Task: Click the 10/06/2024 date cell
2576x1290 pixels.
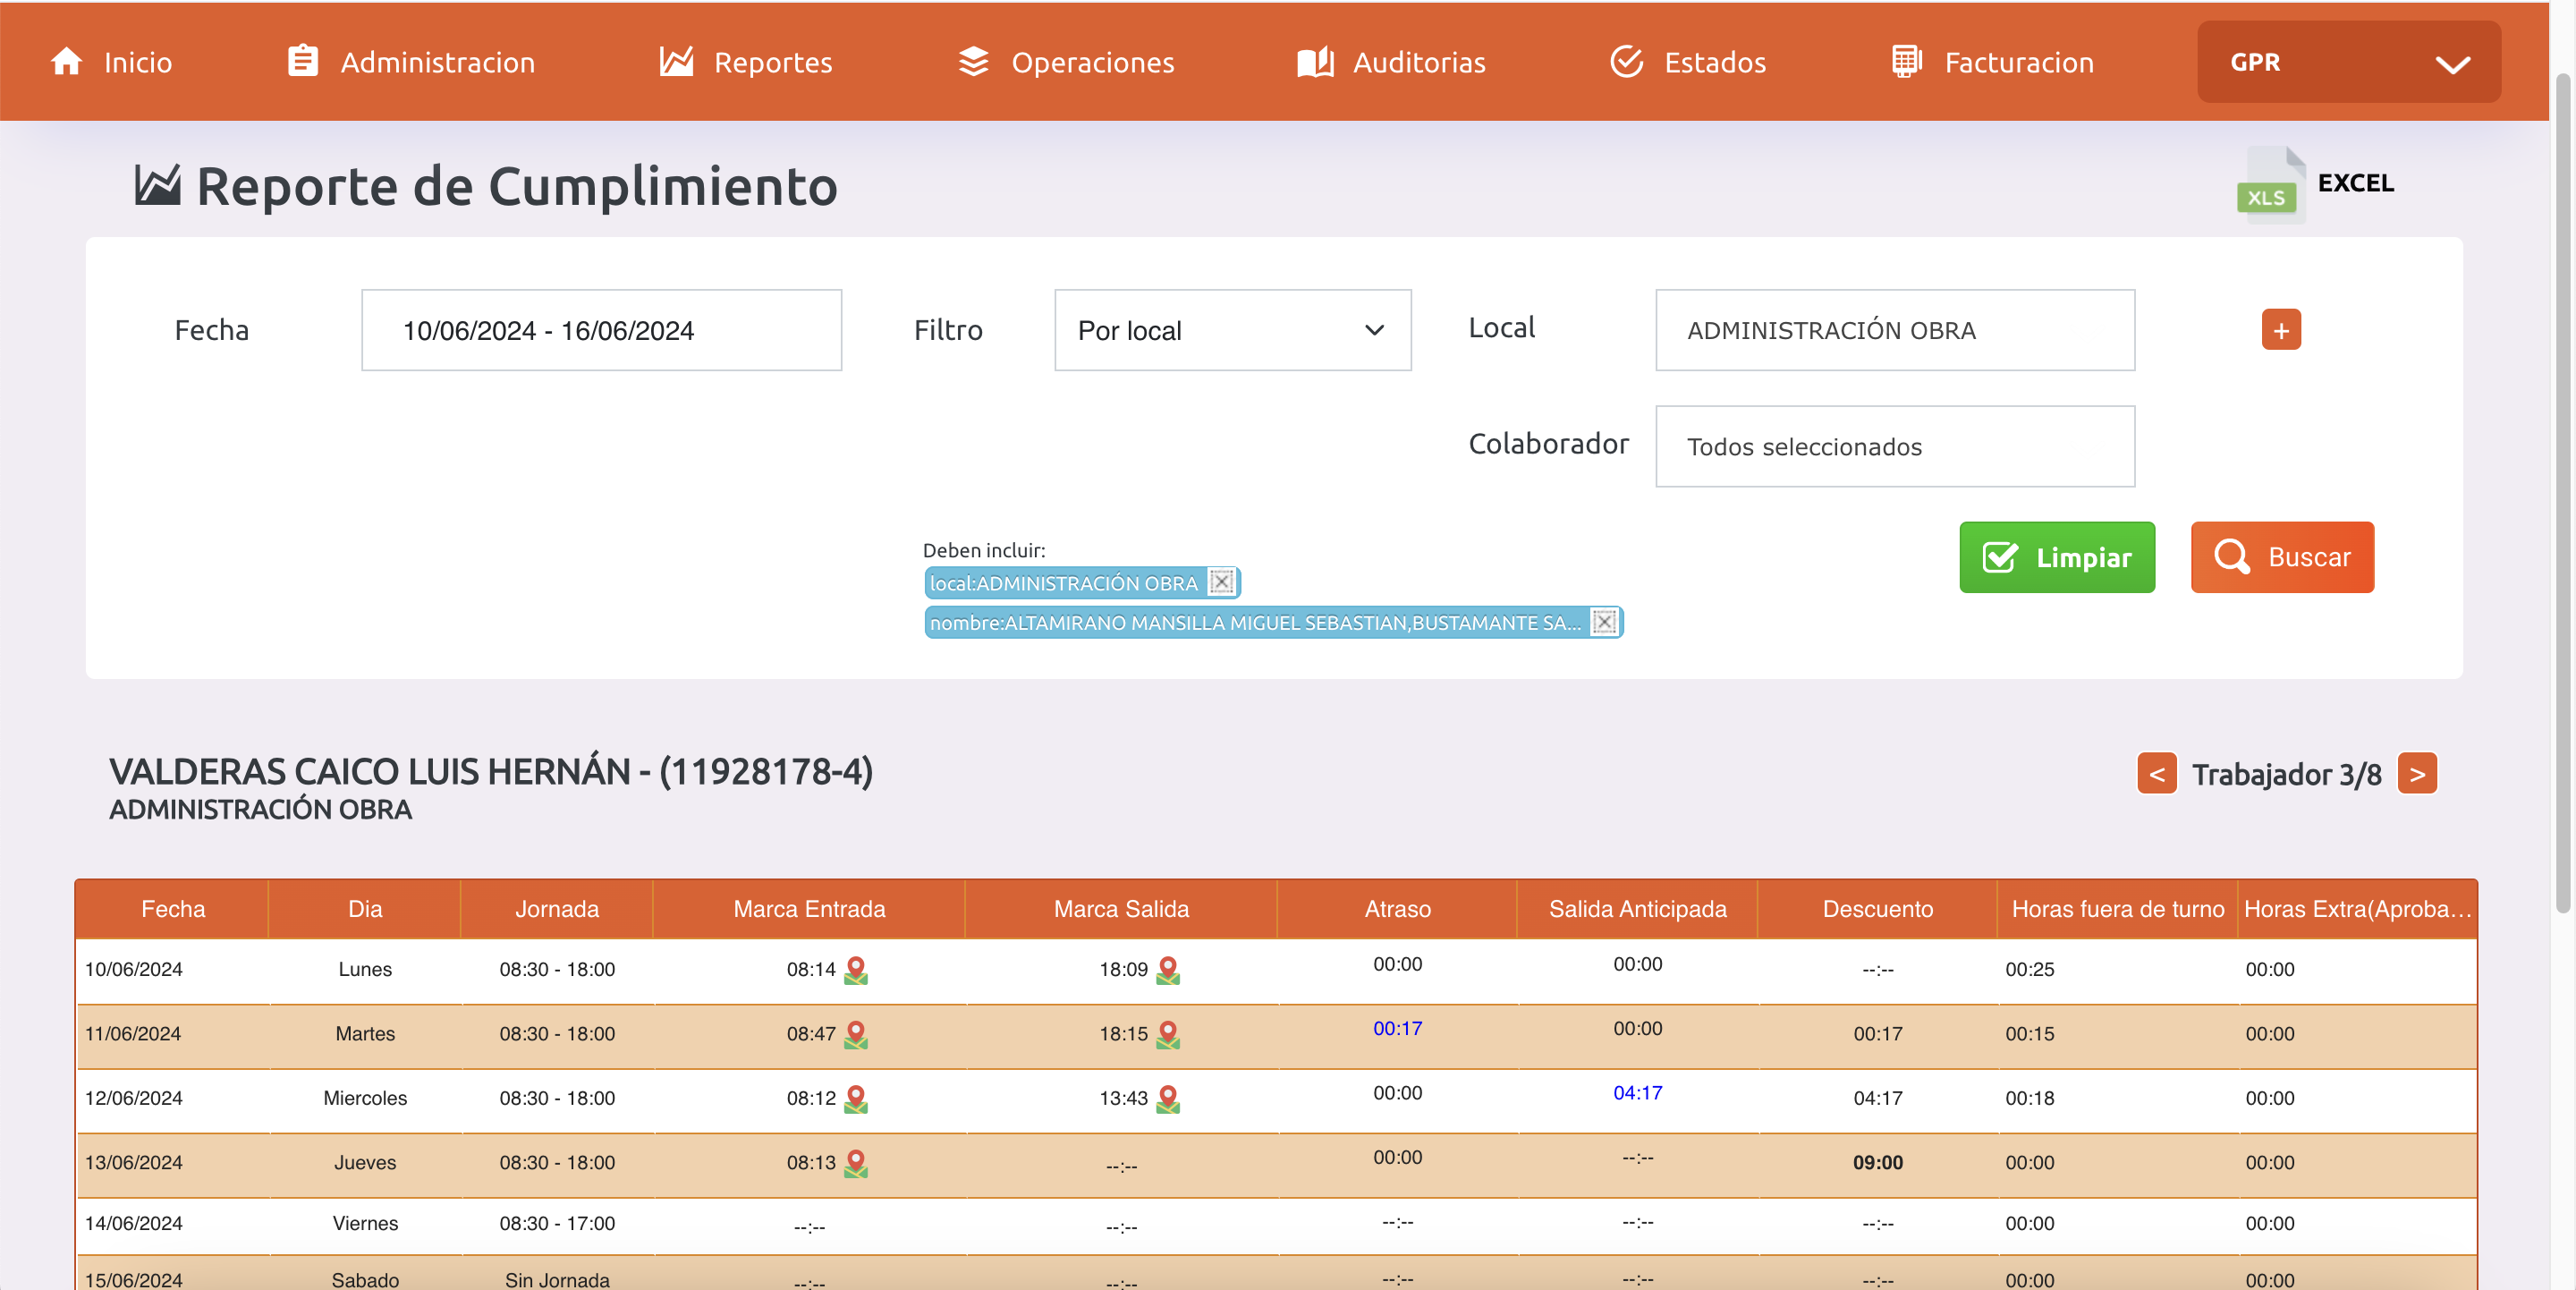Action: (x=134, y=970)
